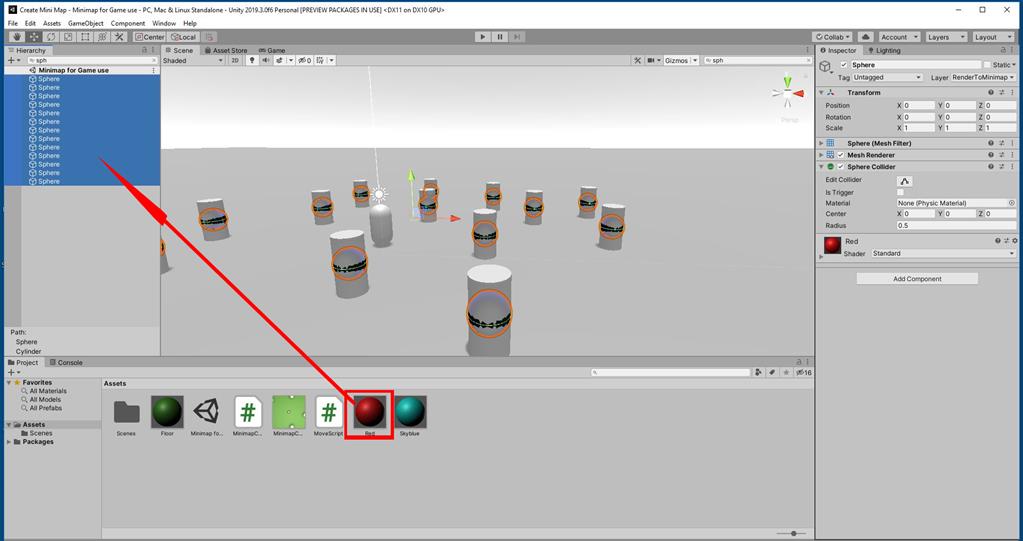The height and width of the screenshot is (541, 1023).
Task: Click the Pause button
Action: pos(500,37)
